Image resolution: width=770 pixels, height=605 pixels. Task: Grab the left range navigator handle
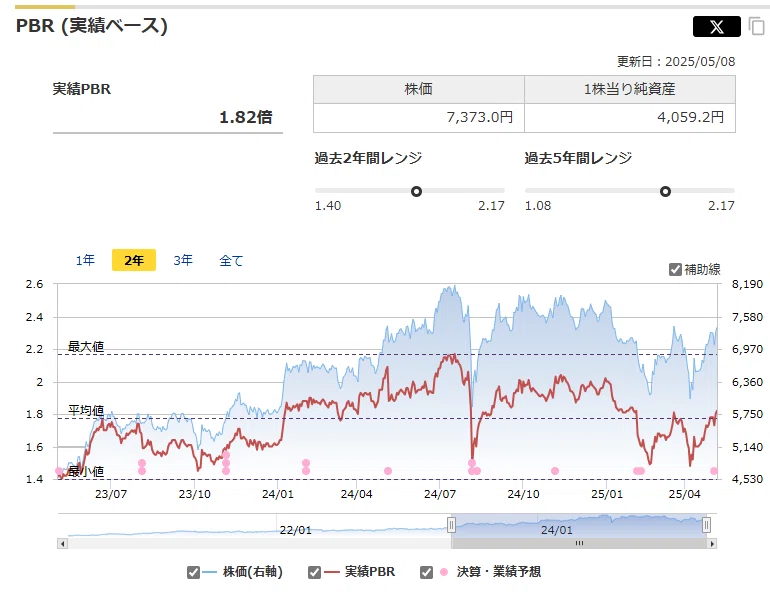[451, 525]
